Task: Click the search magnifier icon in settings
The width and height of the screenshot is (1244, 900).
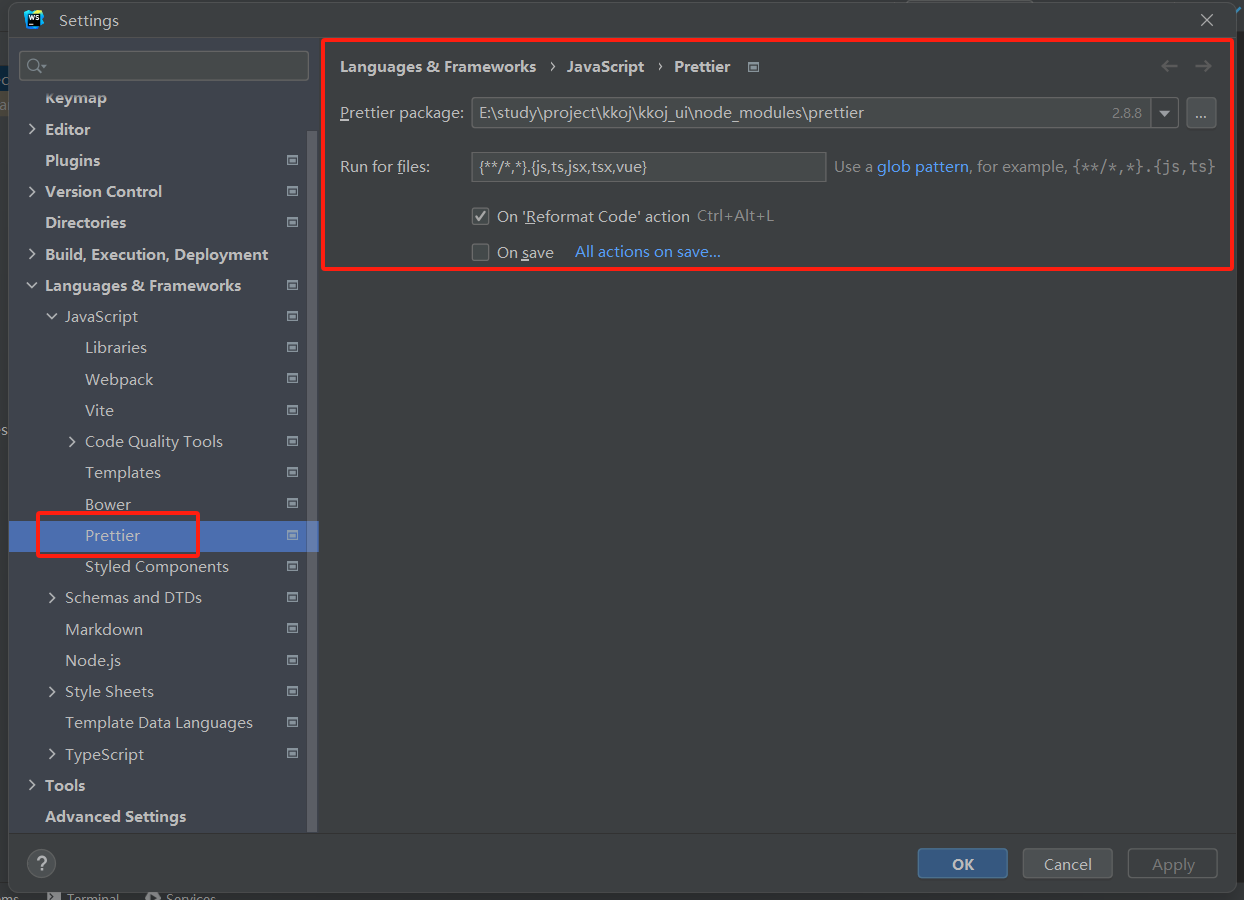Action: 36,66
